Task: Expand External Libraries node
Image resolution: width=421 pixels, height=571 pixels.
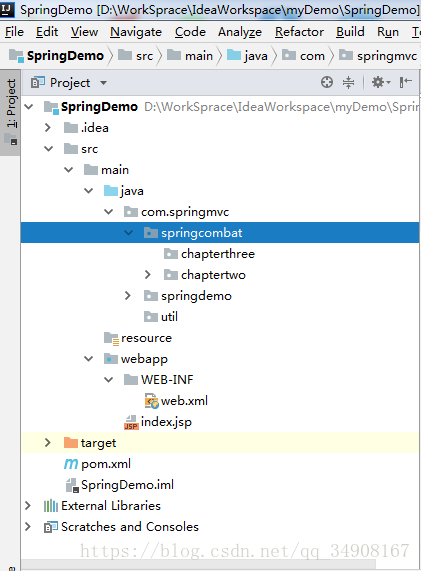Action: pos(28,506)
